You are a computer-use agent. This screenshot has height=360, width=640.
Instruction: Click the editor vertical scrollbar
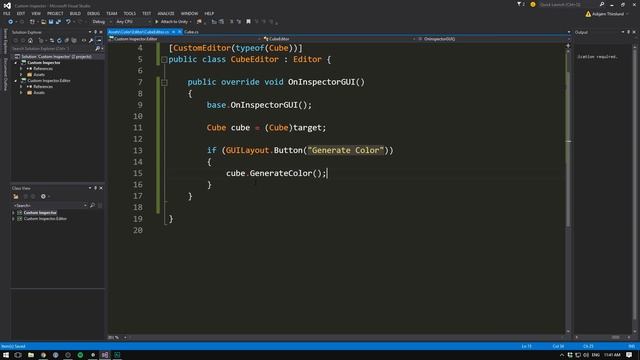pos(568,188)
